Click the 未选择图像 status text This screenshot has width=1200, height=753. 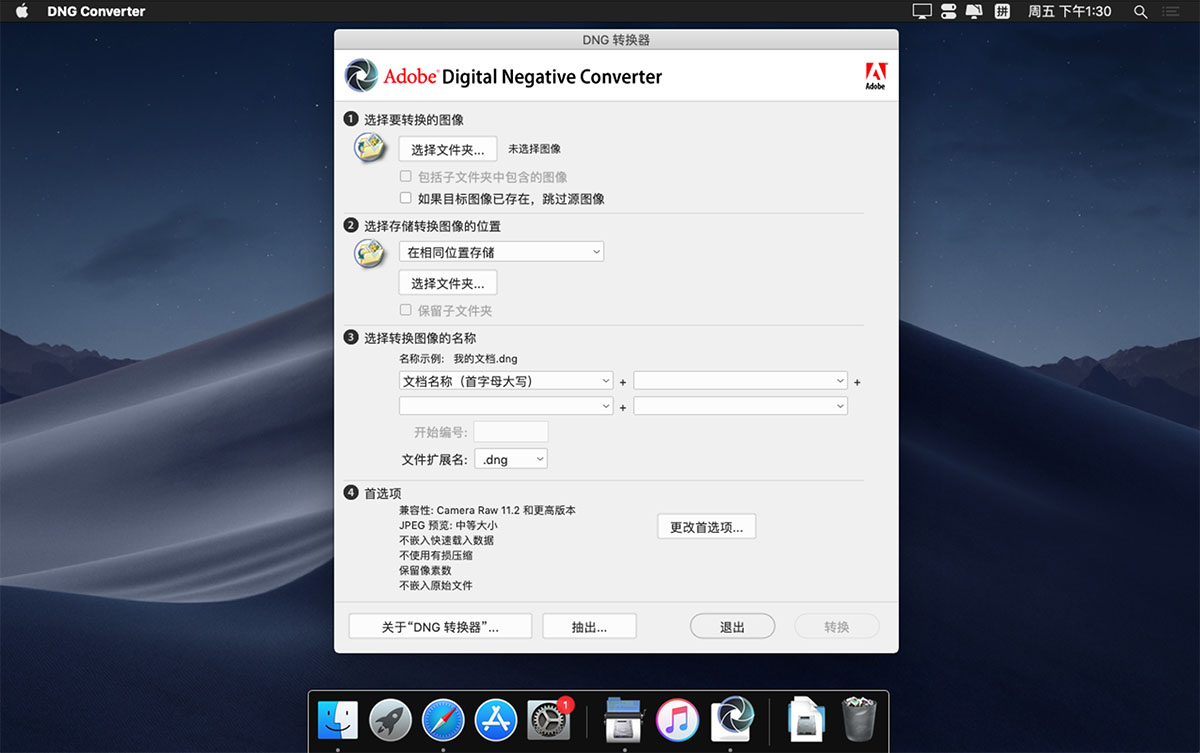[x=534, y=149]
